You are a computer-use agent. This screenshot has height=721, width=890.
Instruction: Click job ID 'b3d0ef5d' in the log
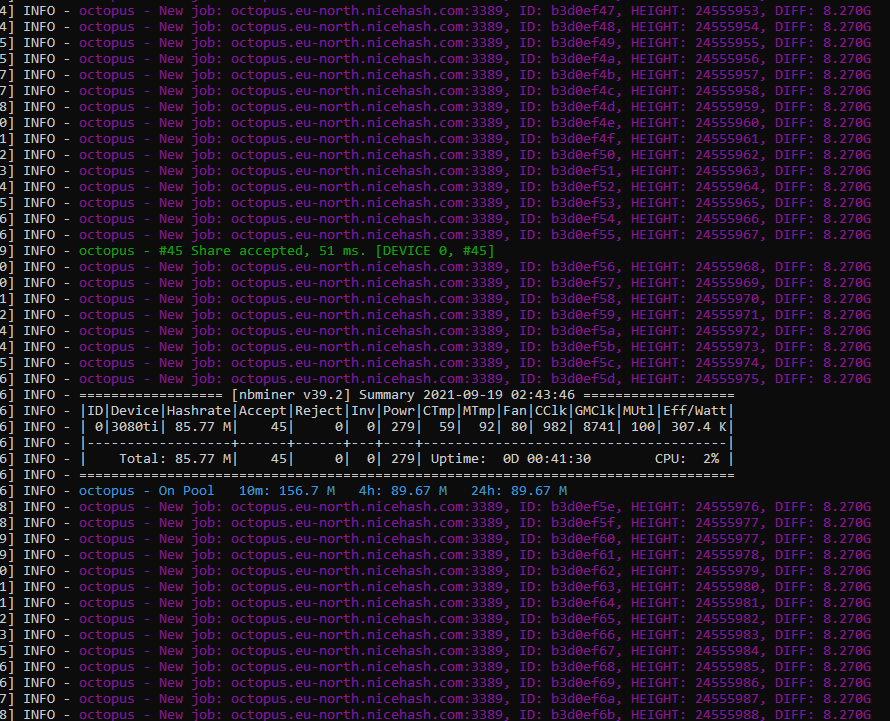pos(583,379)
